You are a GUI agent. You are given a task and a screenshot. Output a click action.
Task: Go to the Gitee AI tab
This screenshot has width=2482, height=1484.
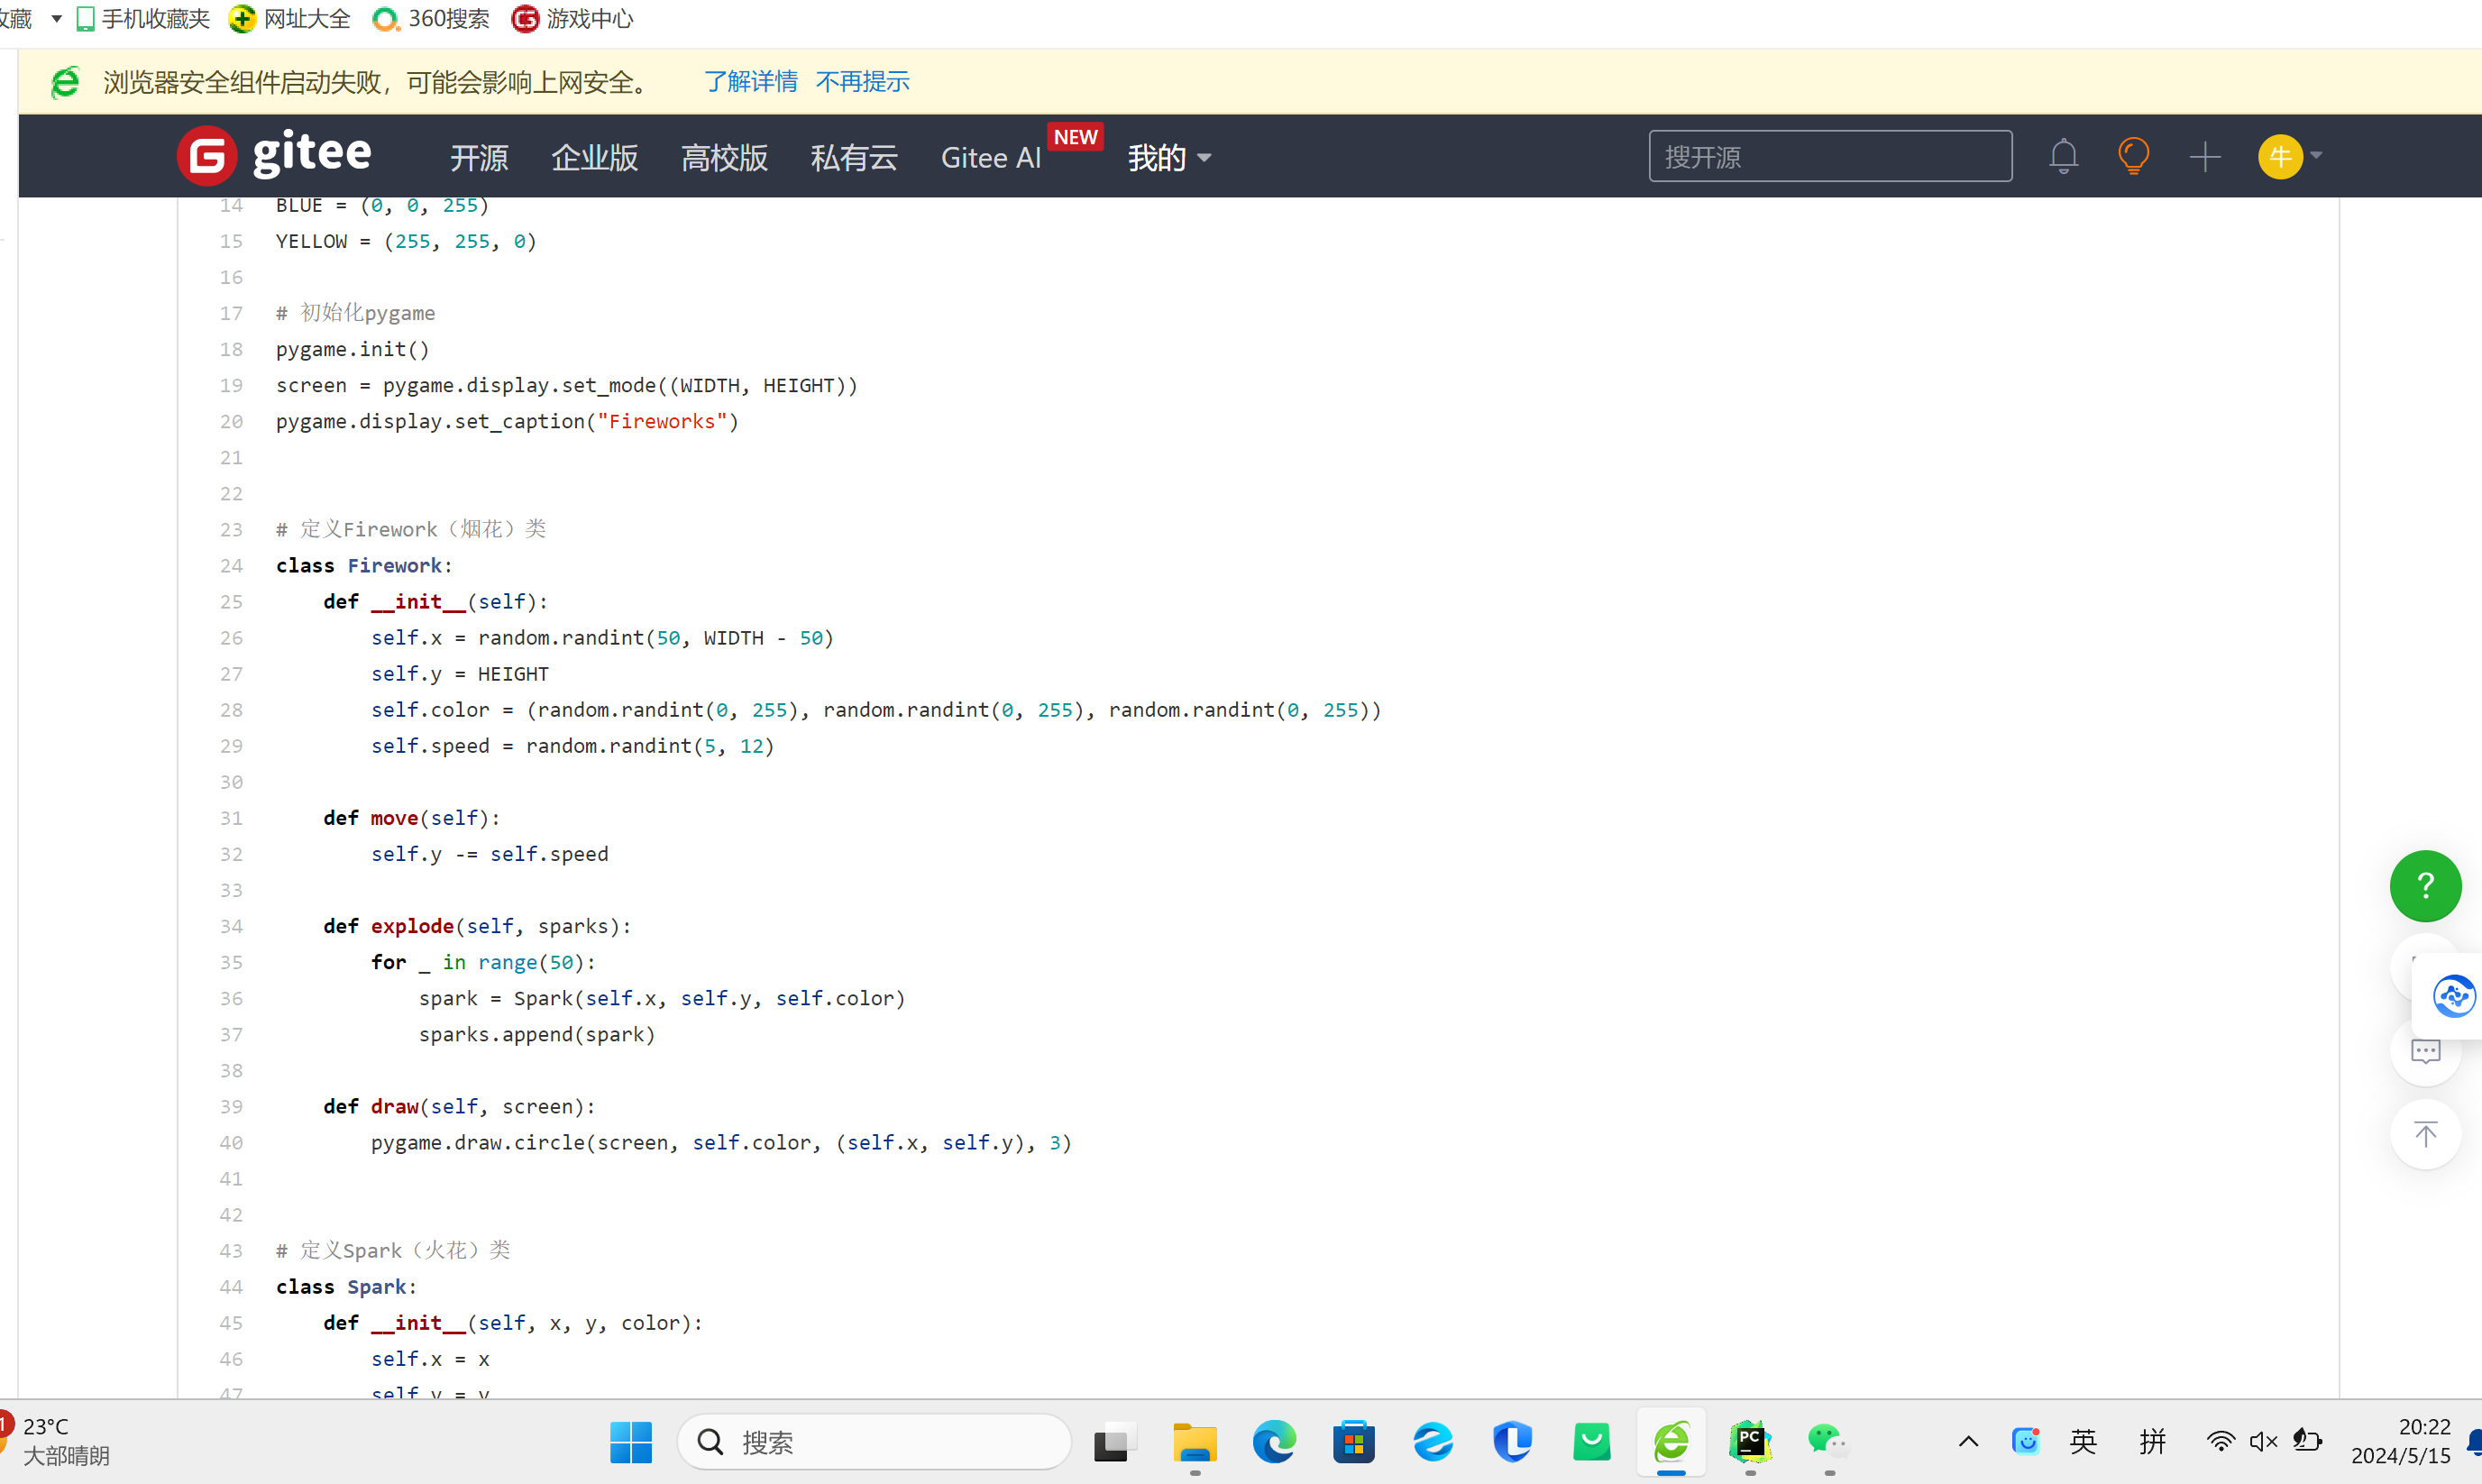(990, 157)
